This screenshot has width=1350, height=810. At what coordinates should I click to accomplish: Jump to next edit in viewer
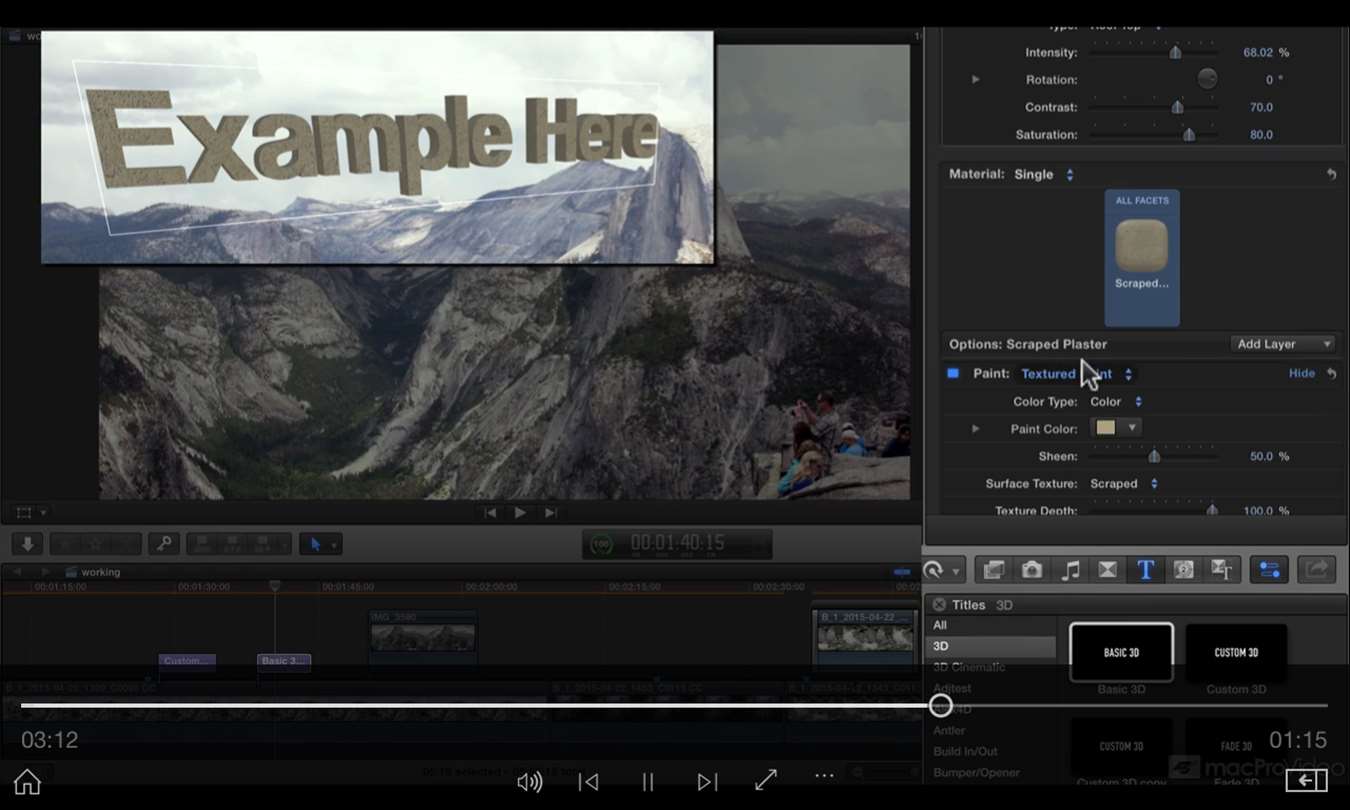click(550, 512)
